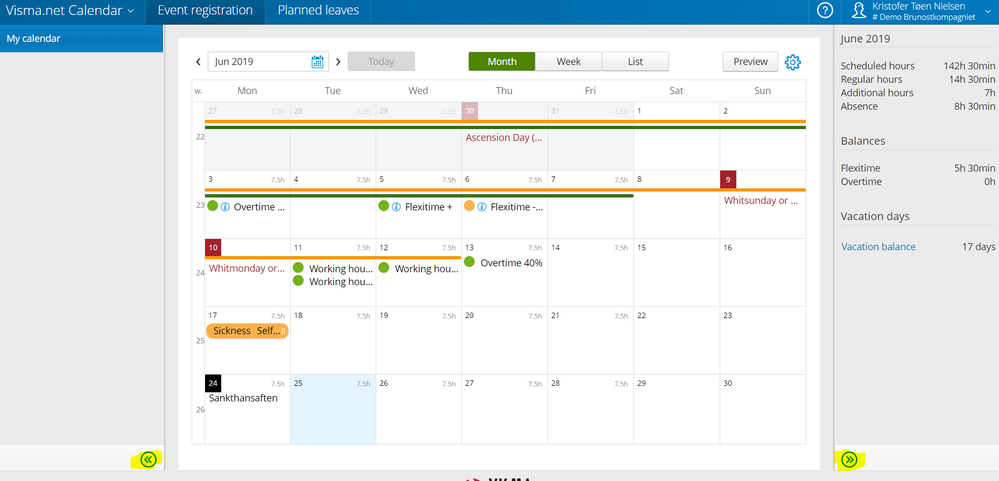This screenshot has width=999, height=481.
Task: Click info icon on Flexitime + event
Action: point(396,206)
